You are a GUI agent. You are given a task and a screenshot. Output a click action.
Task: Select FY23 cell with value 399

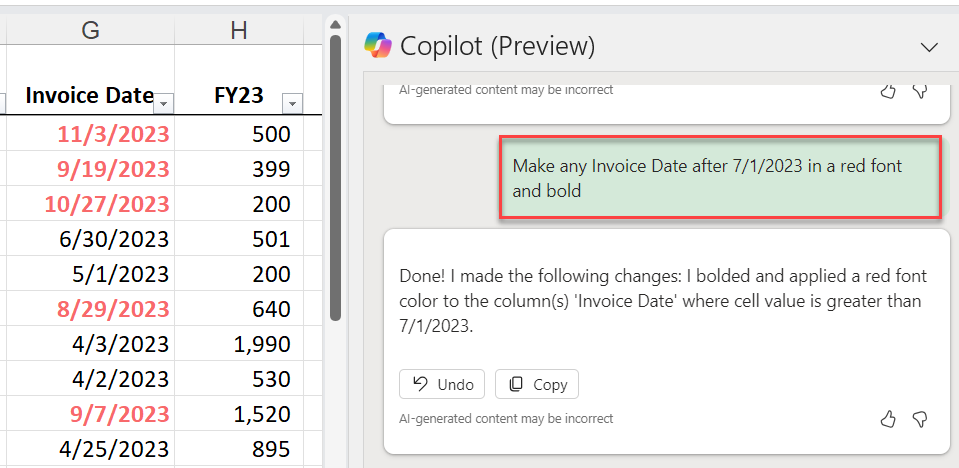coord(239,168)
